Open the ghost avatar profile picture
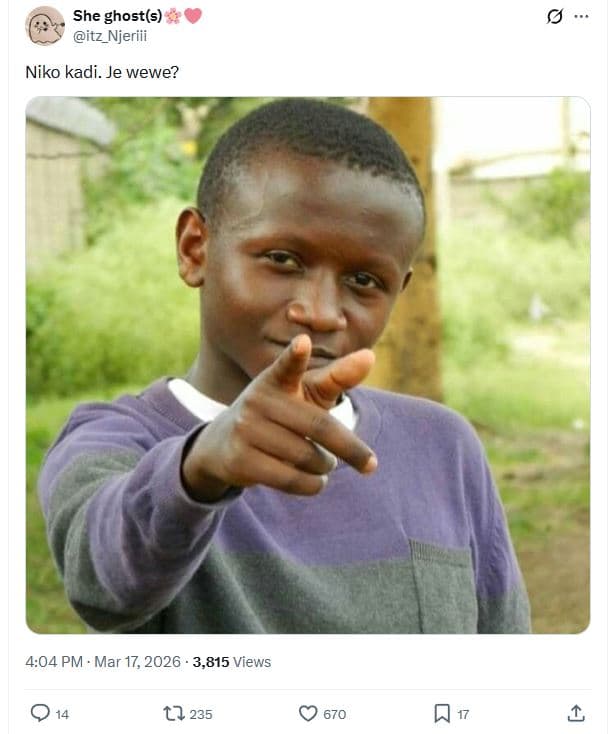 (45, 26)
